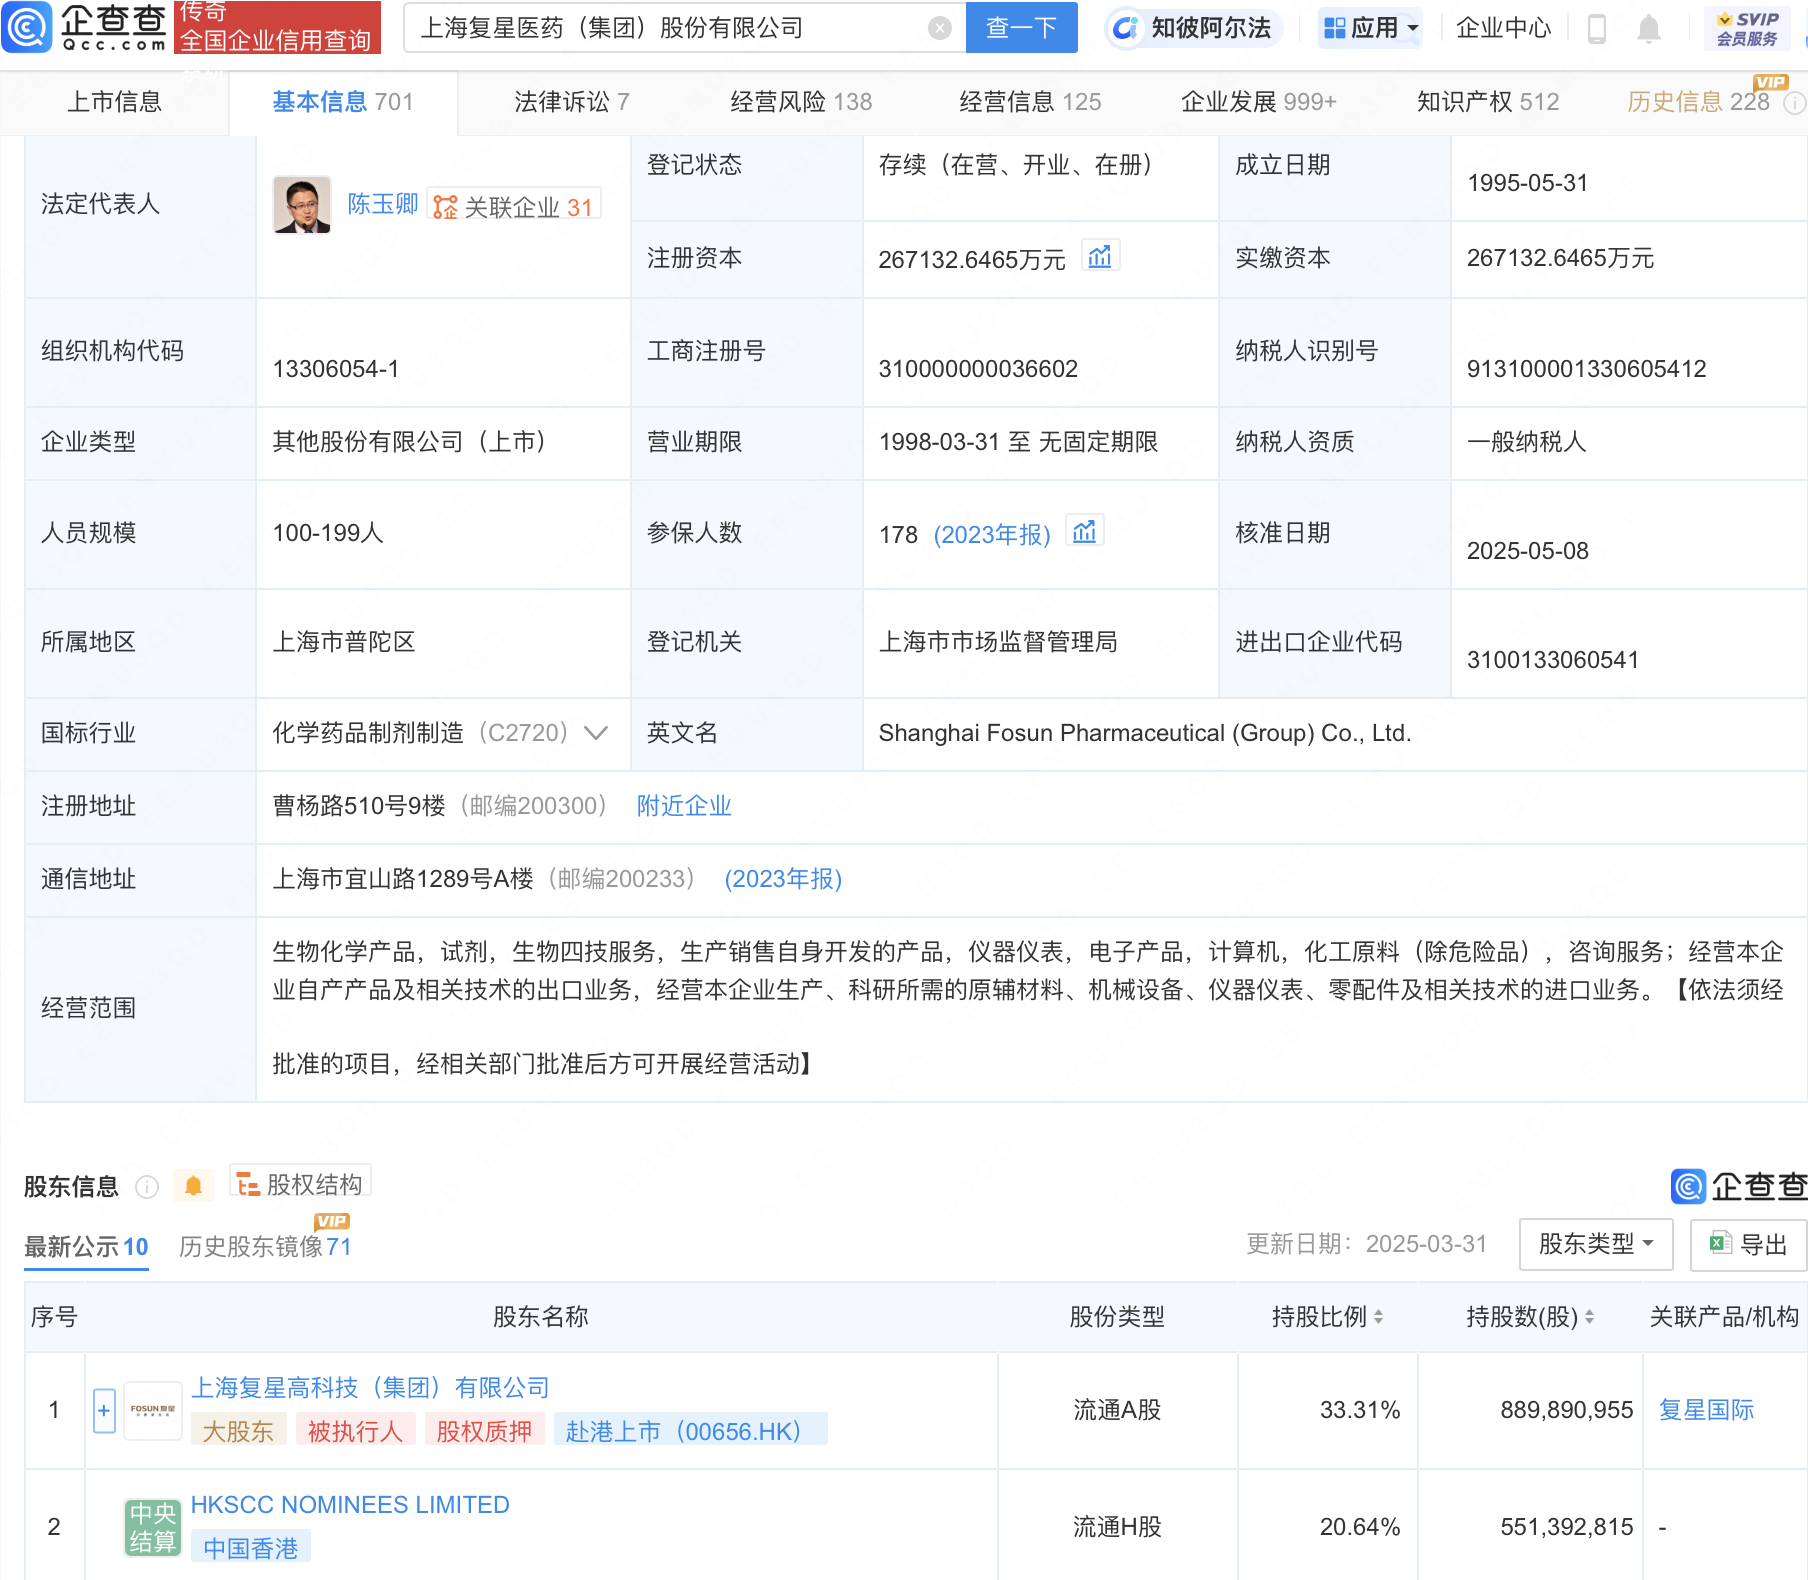Select English name Shanghai Fosun Pharmaceutical text
This screenshot has width=1808, height=1580.
pyautogui.click(x=1145, y=733)
